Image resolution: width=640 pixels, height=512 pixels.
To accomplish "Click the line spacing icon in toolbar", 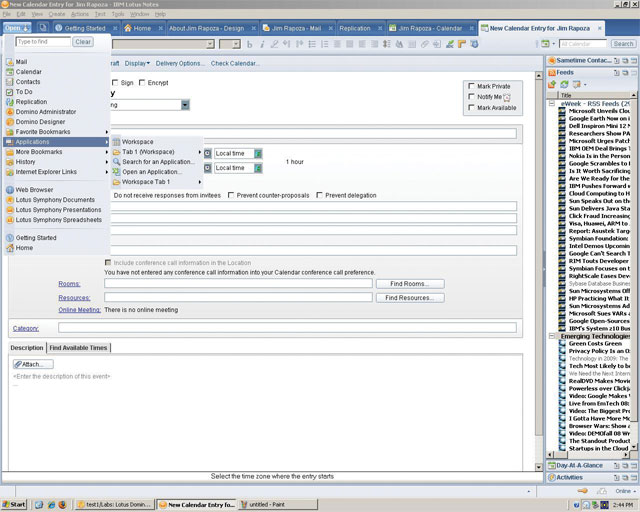I will point(387,44).
